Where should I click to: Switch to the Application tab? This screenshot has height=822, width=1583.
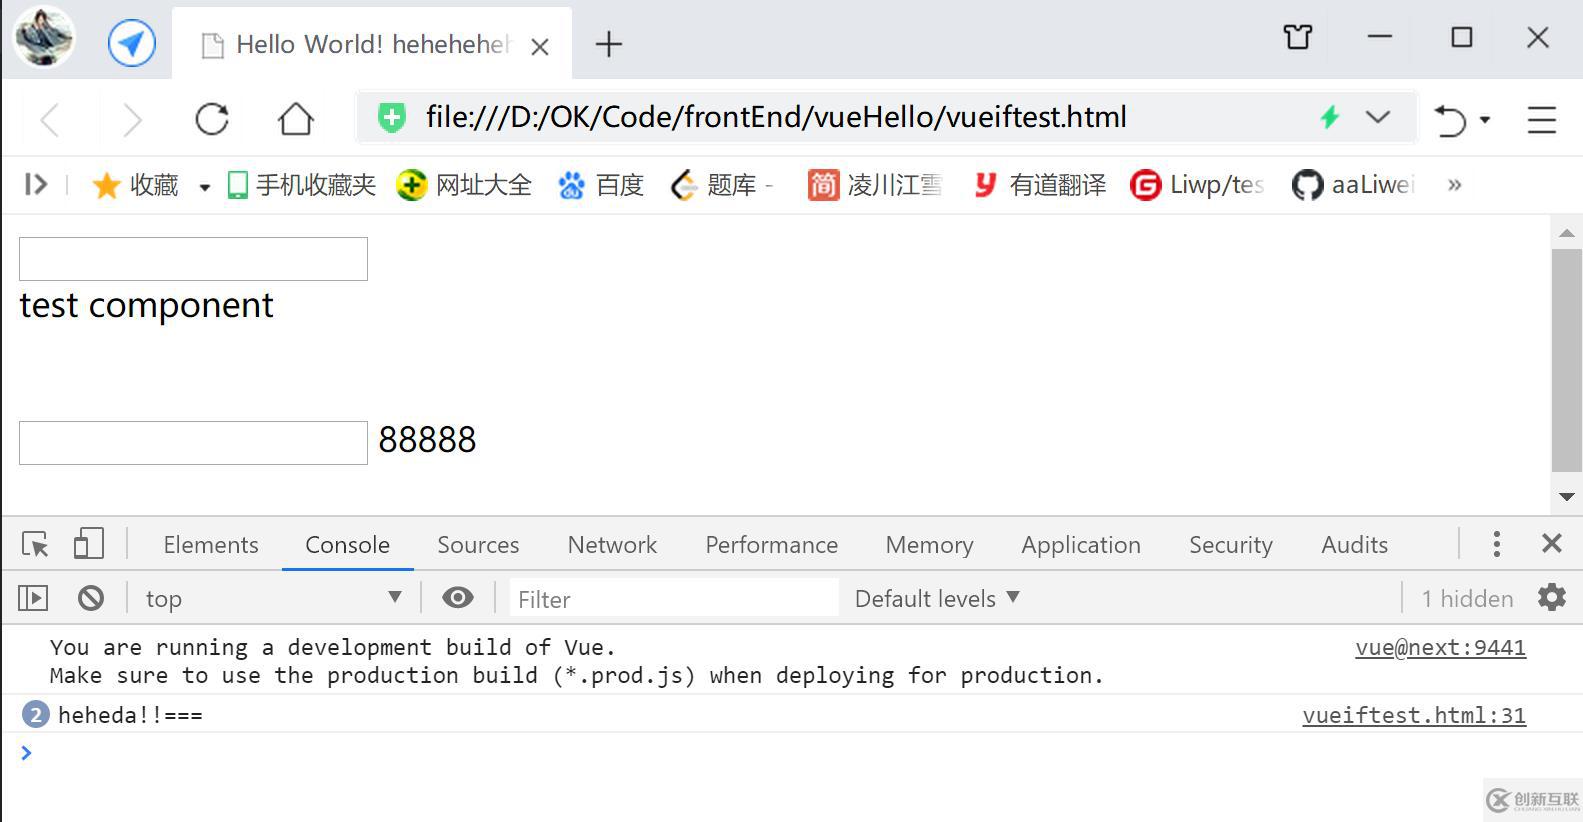click(1081, 545)
